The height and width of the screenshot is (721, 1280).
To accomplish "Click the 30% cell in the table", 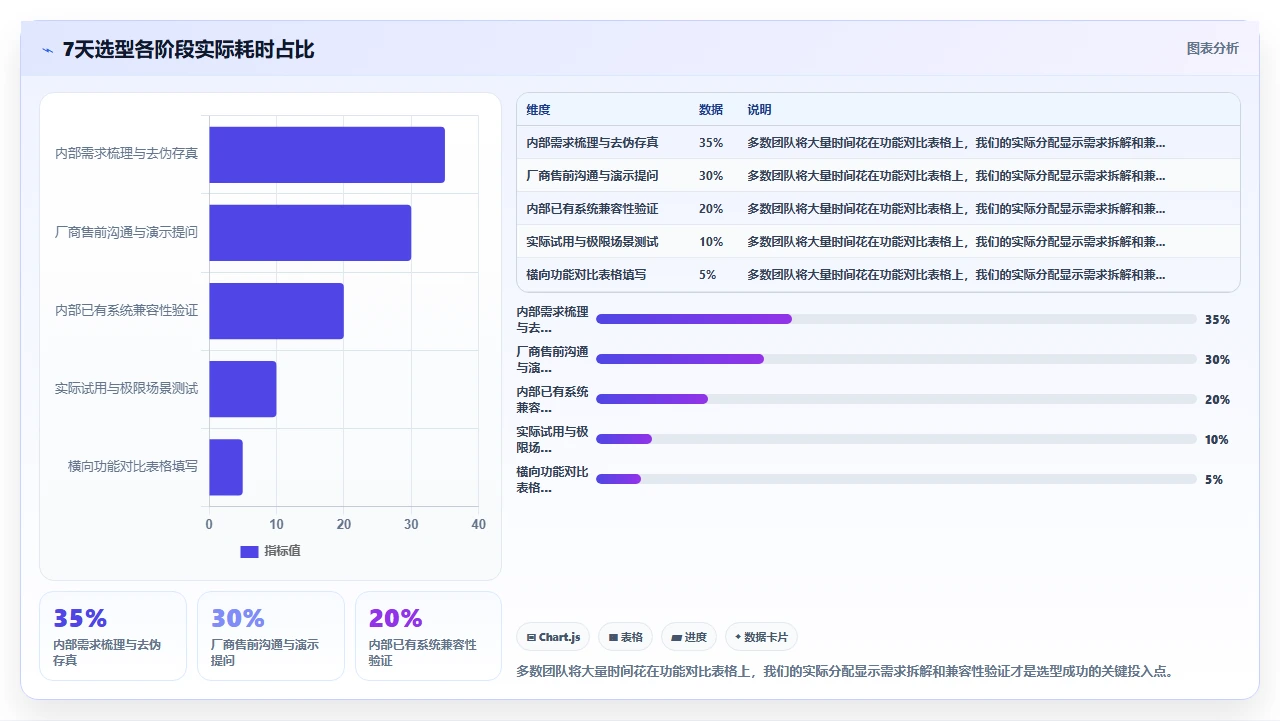I will [711, 176].
